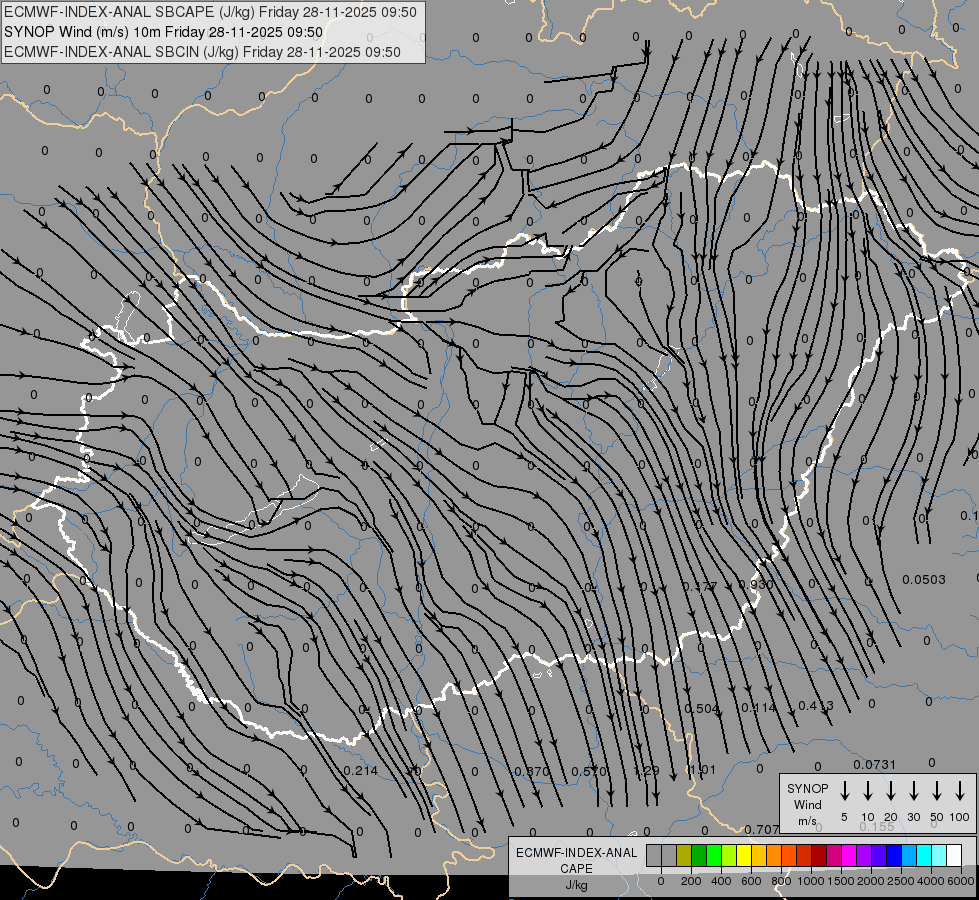Click the map value 0.0503
Viewport: 979px width, 900px height.
[924, 580]
